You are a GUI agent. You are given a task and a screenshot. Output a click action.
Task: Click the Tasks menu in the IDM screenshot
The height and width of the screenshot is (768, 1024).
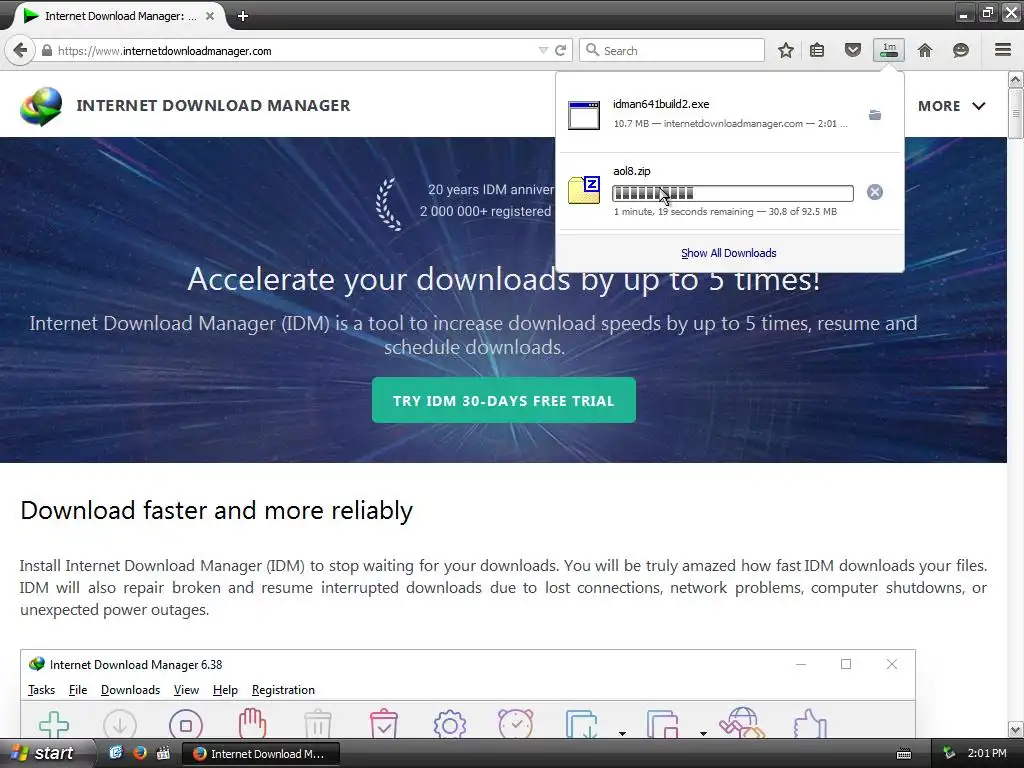[41, 690]
